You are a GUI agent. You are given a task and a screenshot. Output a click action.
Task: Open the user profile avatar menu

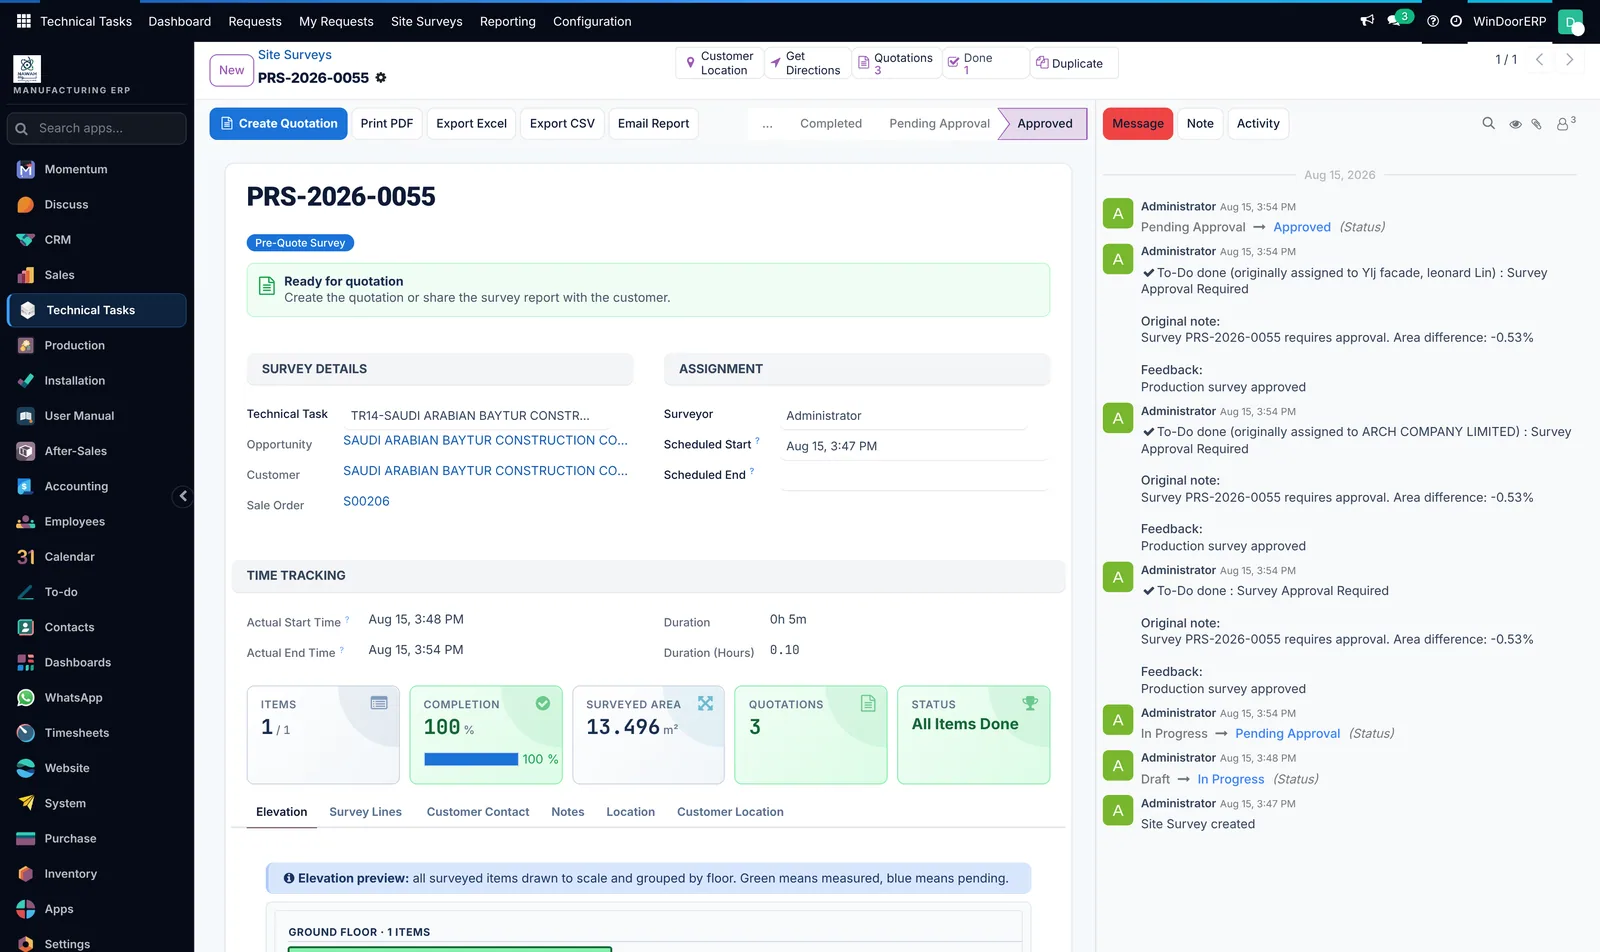[x=1571, y=21]
